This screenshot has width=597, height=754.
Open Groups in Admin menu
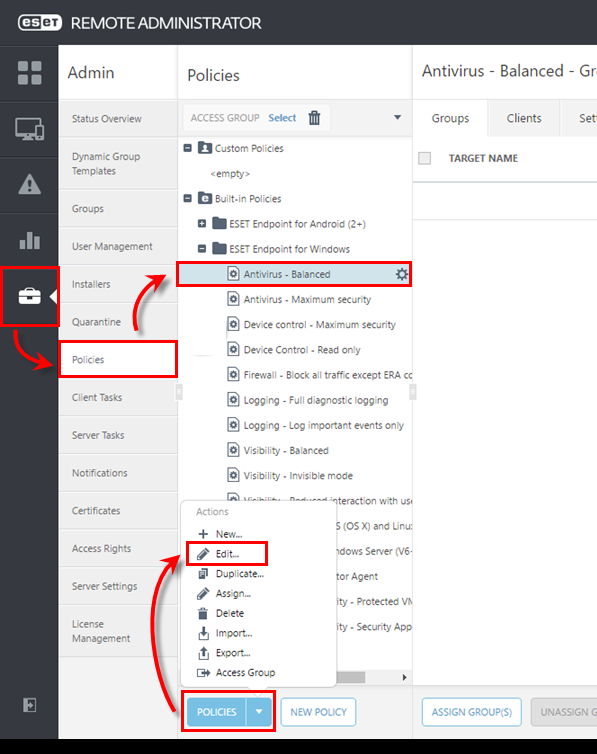click(x=118, y=209)
